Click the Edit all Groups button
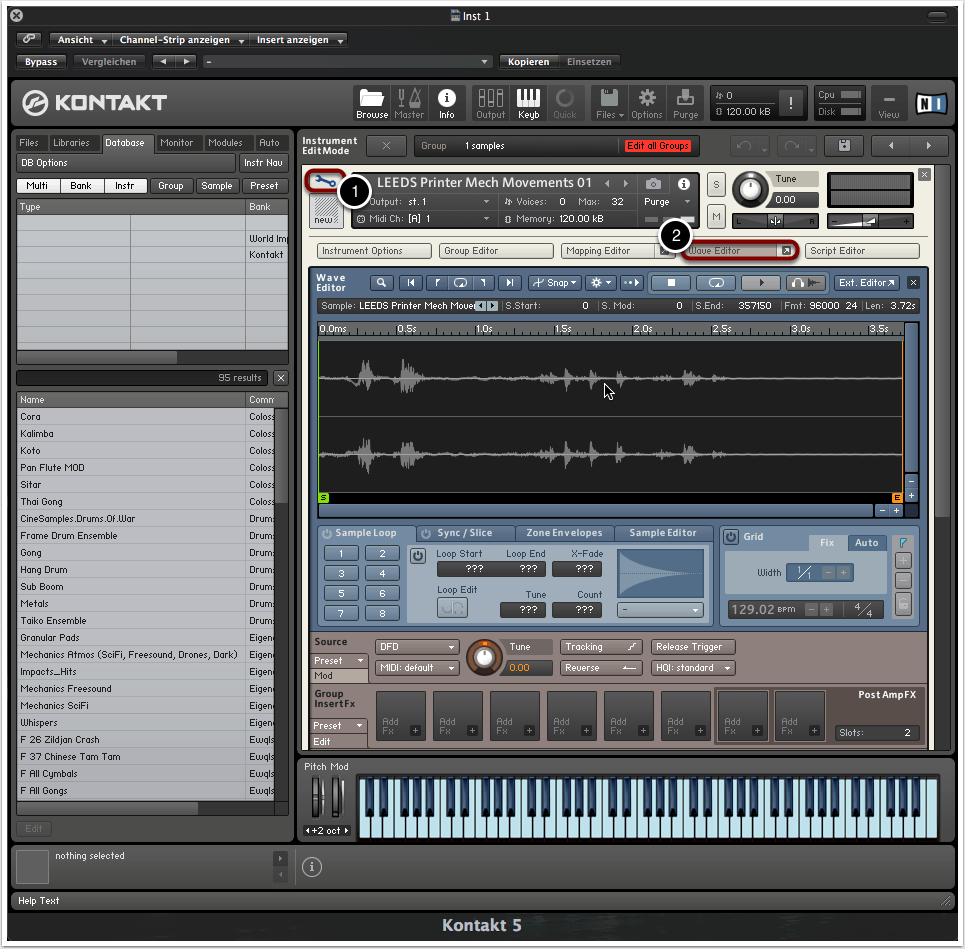 [x=657, y=146]
